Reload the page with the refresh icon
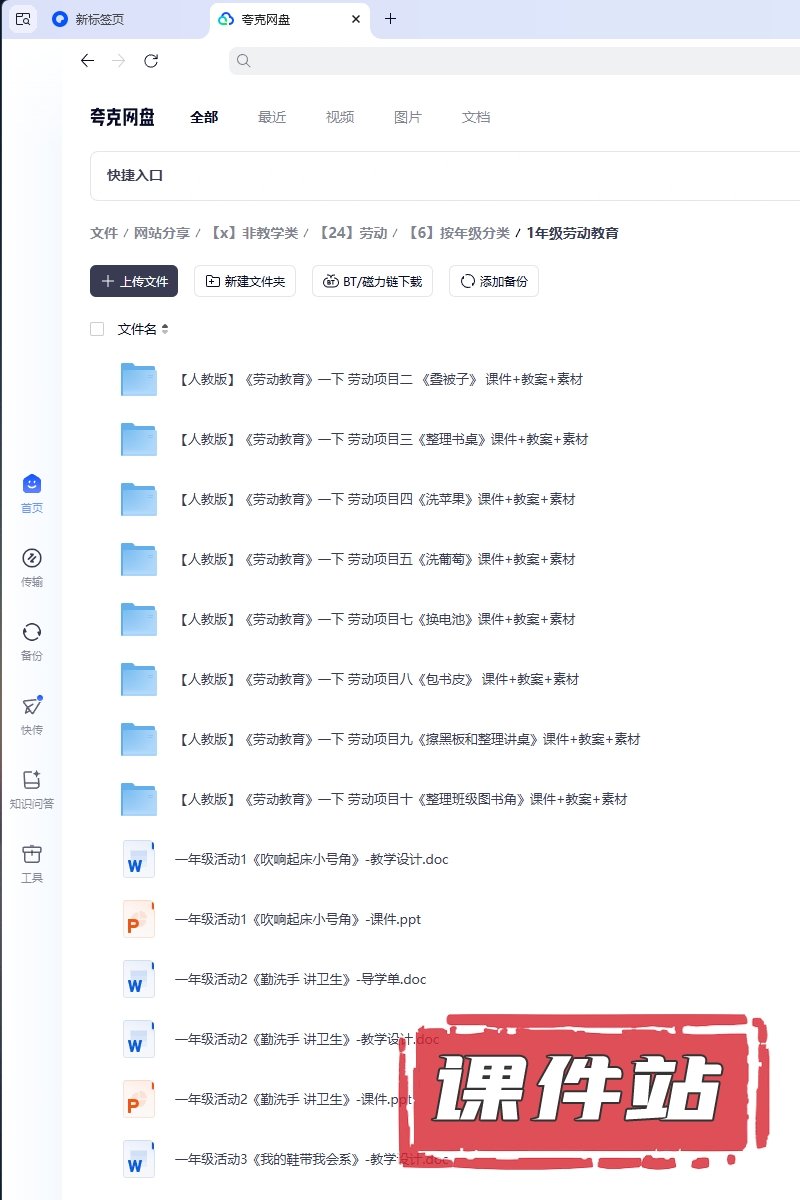Viewport: 800px width, 1200px height. [x=151, y=61]
